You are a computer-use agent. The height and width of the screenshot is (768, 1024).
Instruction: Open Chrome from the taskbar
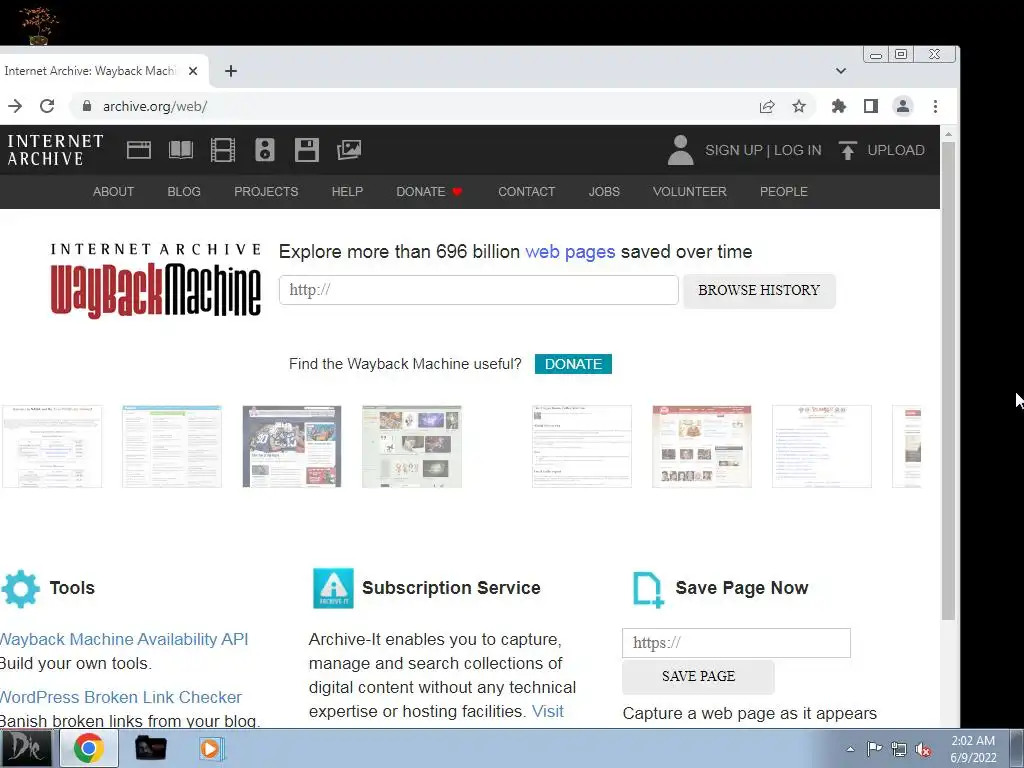[x=89, y=748]
